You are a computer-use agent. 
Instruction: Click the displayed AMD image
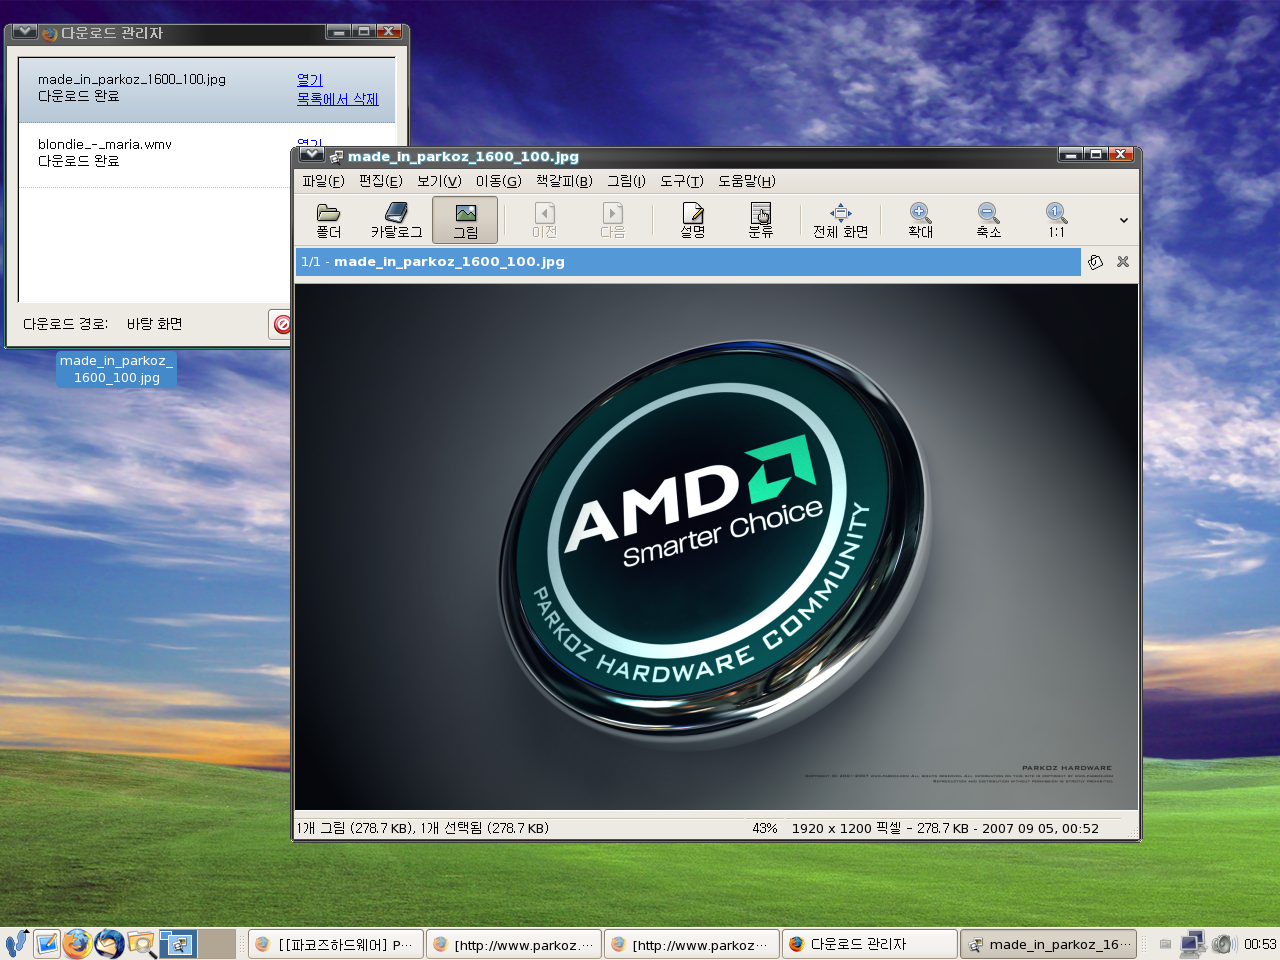tap(716, 546)
